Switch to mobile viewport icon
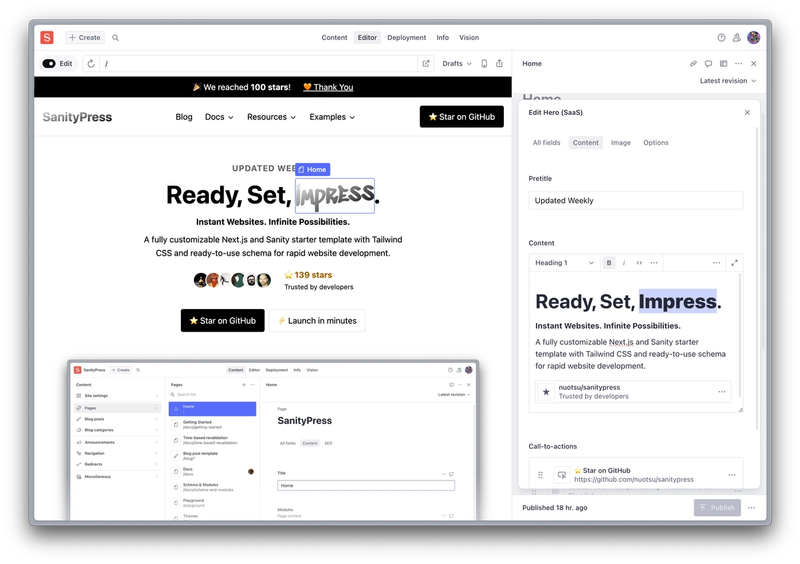The image size is (800, 564). click(484, 64)
